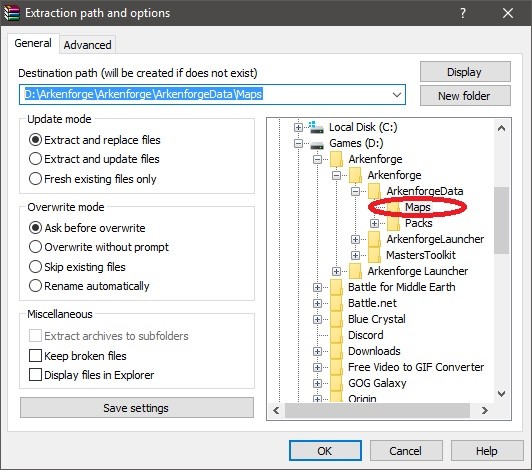
Task: Click the folder tree vertical scrollbar thumb
Action: coord(501,220)
